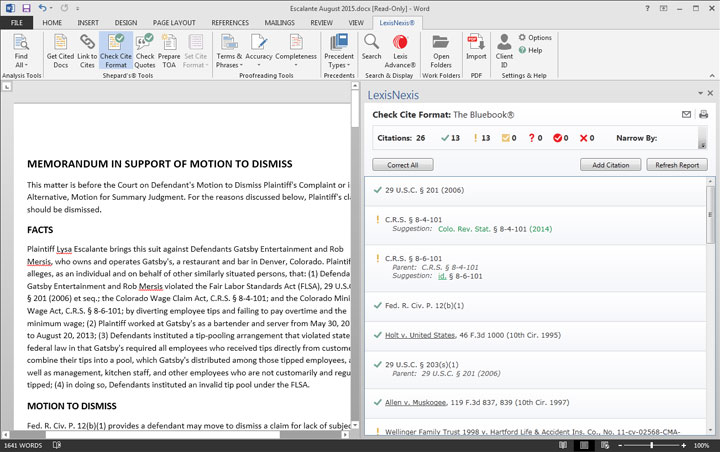Filter by red X citations count

click(587, 138)
